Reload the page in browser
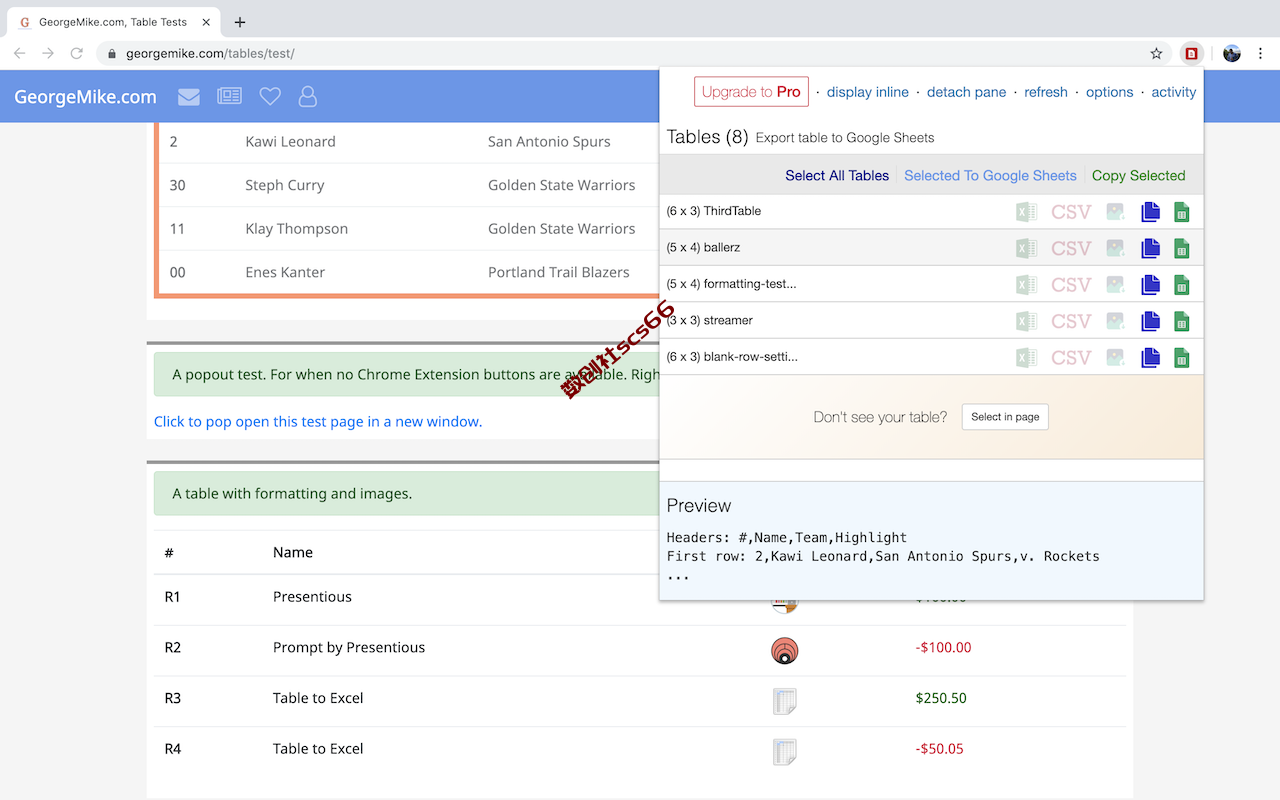Viewport: 1280px width, 800px height. (x=76, y=53)
